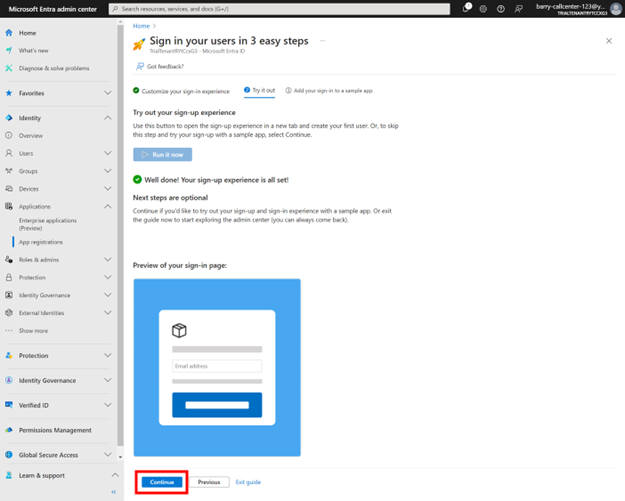Click the Roles & admins icon
The height and width of the screenshot is (501, 625).
(x=9, y=259)
